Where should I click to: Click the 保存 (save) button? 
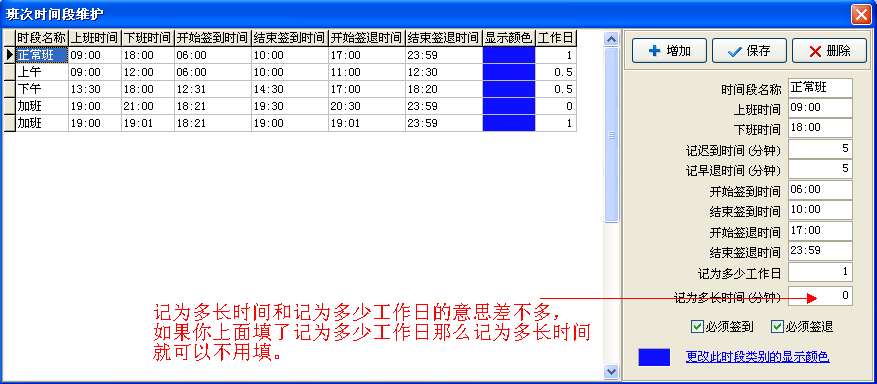click(749, 51)
